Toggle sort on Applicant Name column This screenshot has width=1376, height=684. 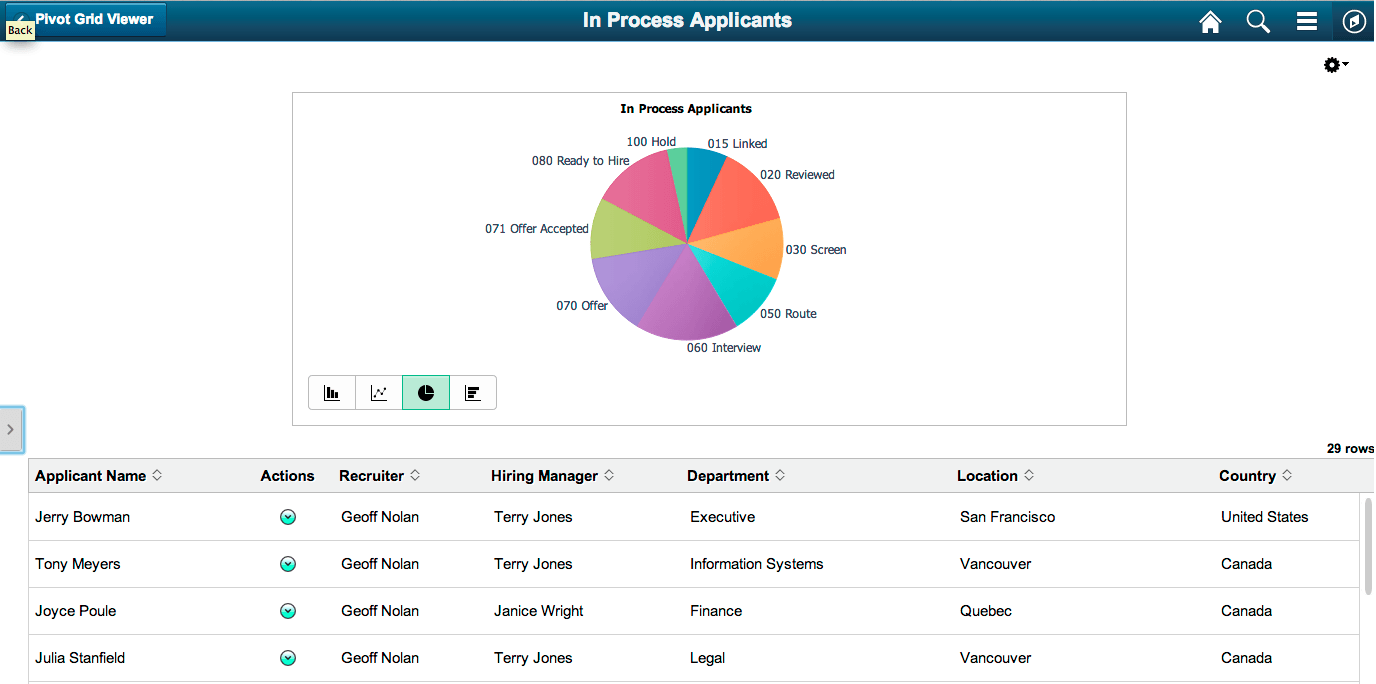pos(157,475)
